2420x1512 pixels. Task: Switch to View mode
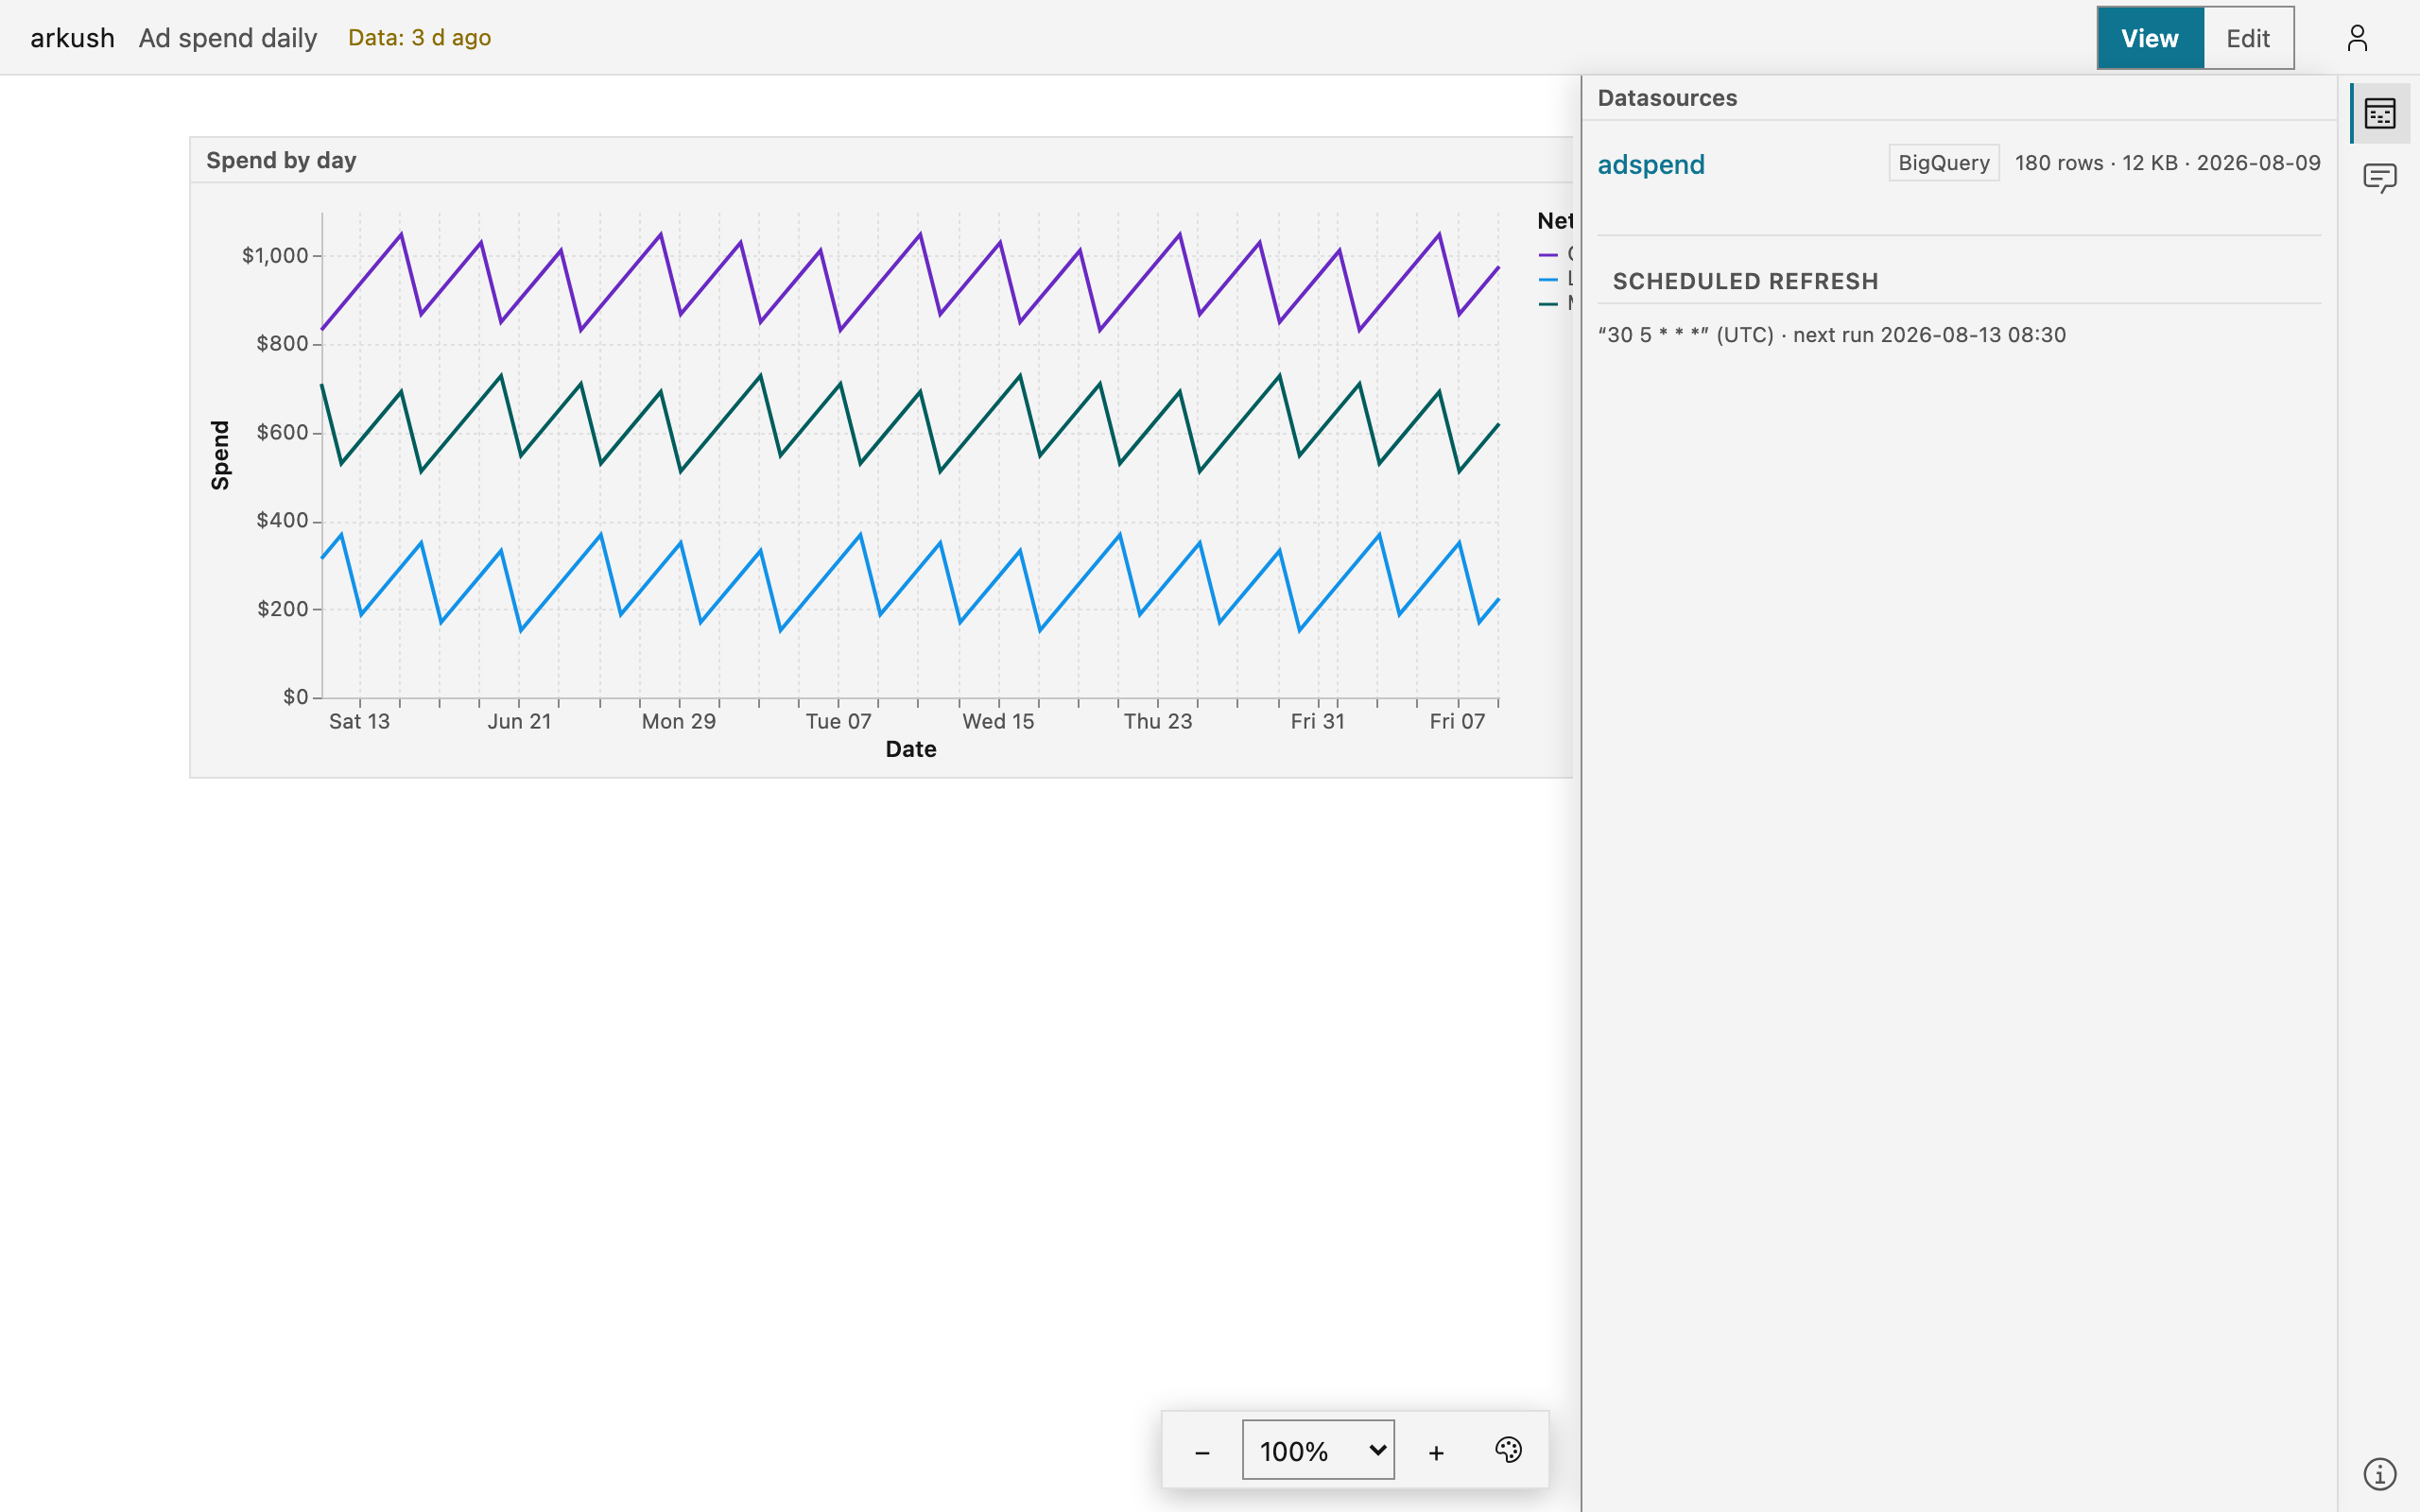2150,38
